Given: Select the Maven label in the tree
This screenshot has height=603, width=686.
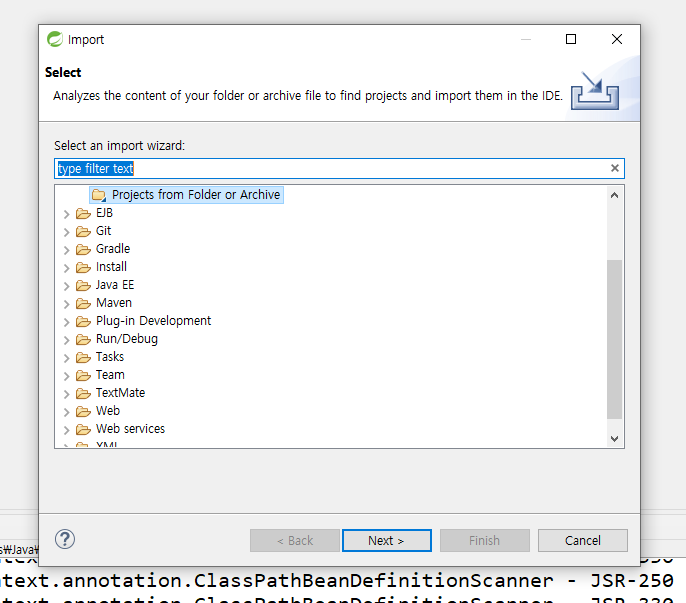Looking at the screenshot, I should [x=114, y=303].
